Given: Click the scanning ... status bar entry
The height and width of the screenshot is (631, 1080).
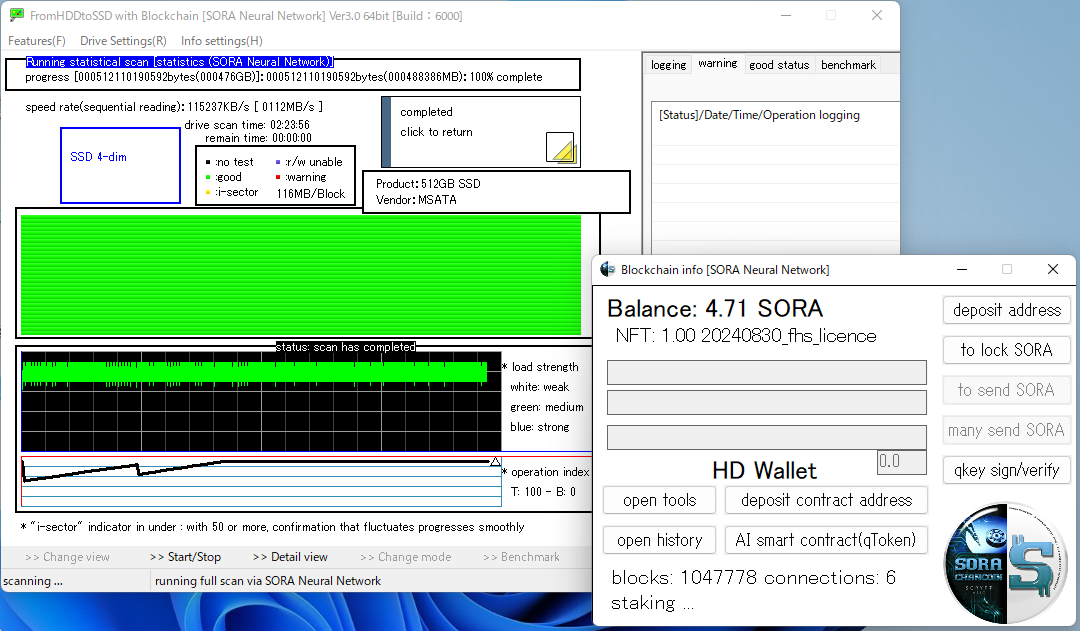Looking at the screenshot, I should pyautogui.click(x=32, y=581).
